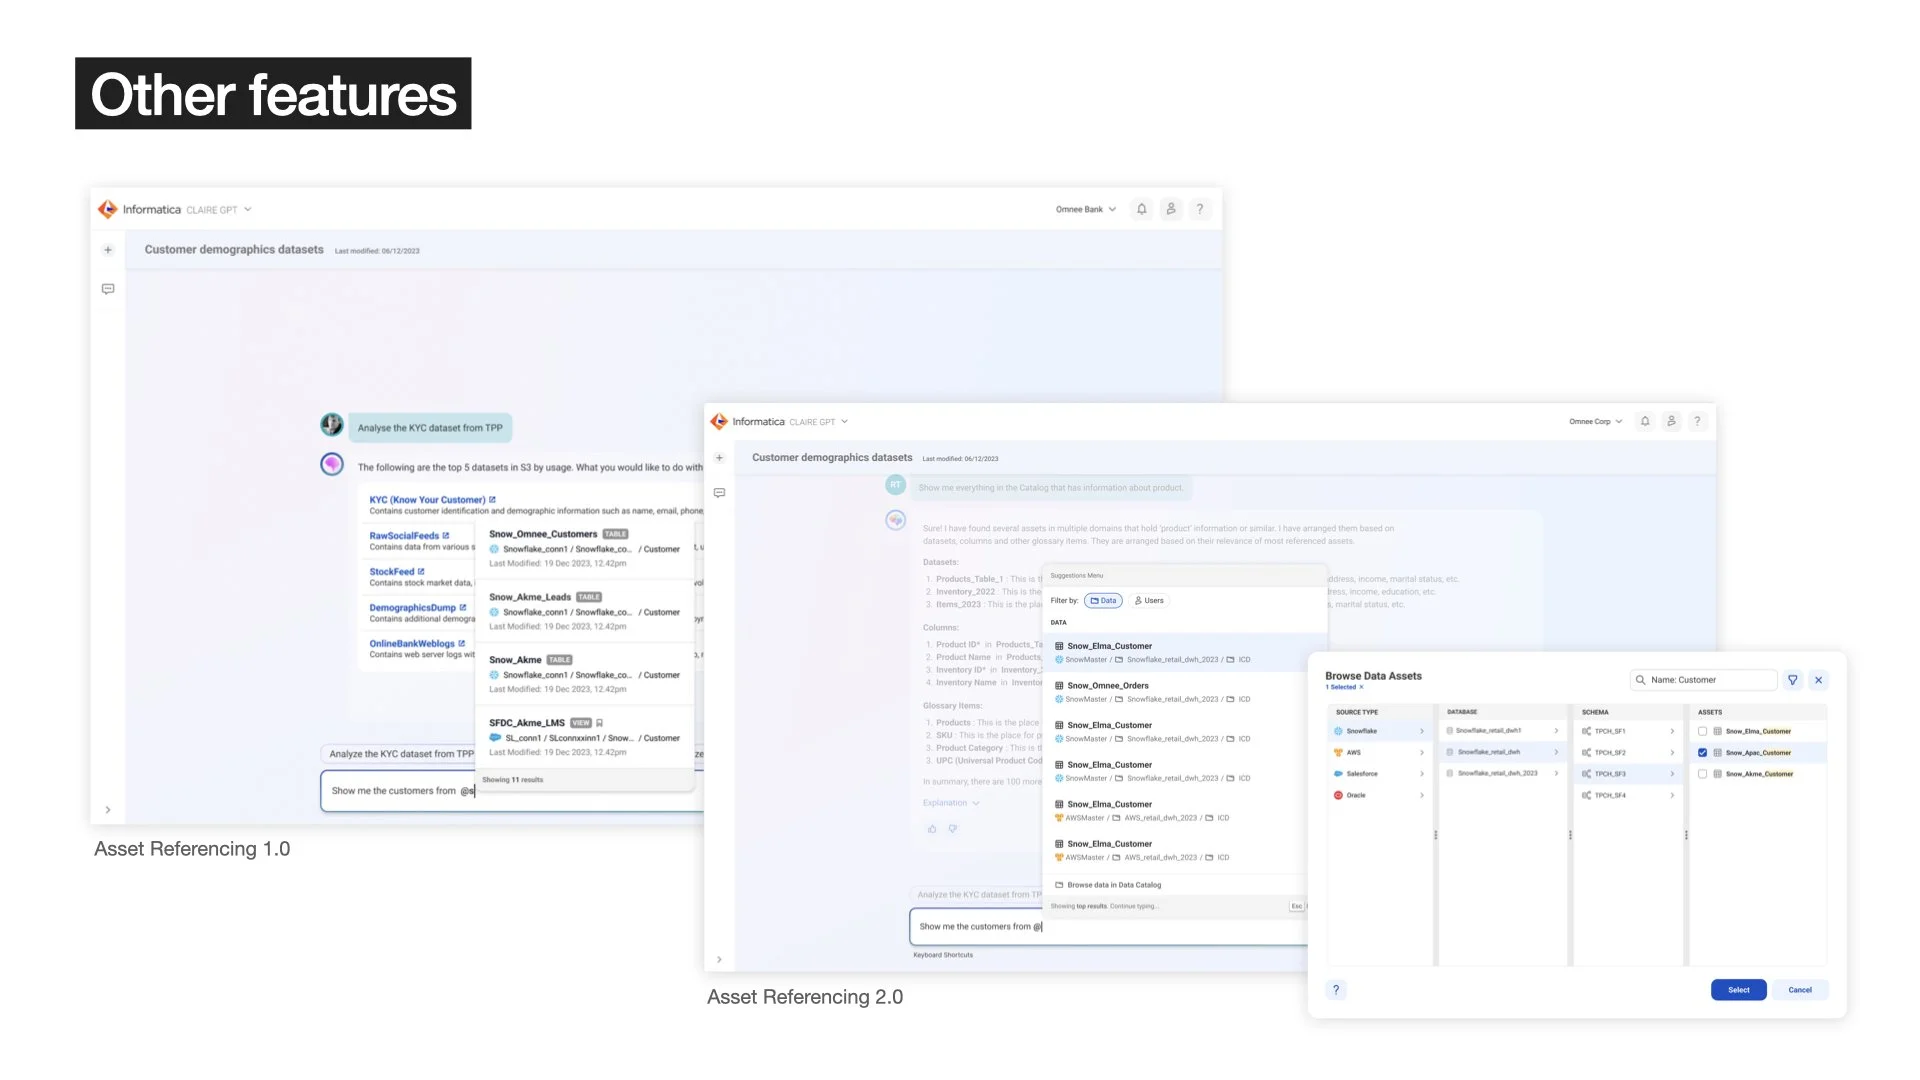Click the blue Select button
This screenshot has width=1920, height=1080.
tap(1738, 990)
